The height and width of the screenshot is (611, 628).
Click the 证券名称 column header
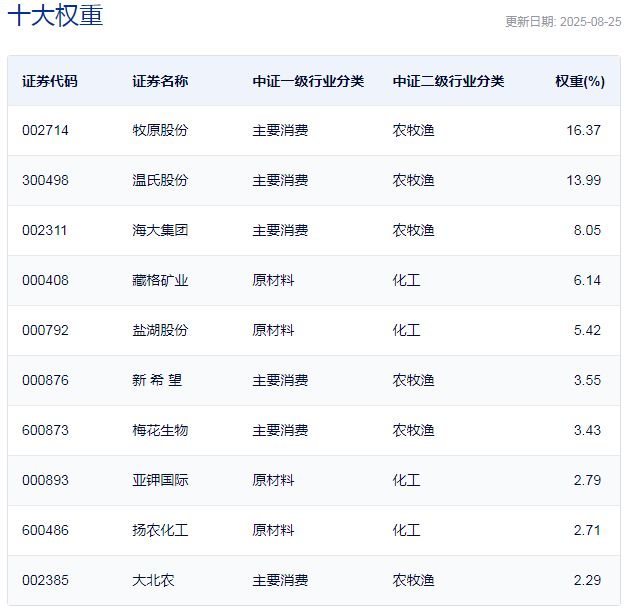[x=160, y=81]
